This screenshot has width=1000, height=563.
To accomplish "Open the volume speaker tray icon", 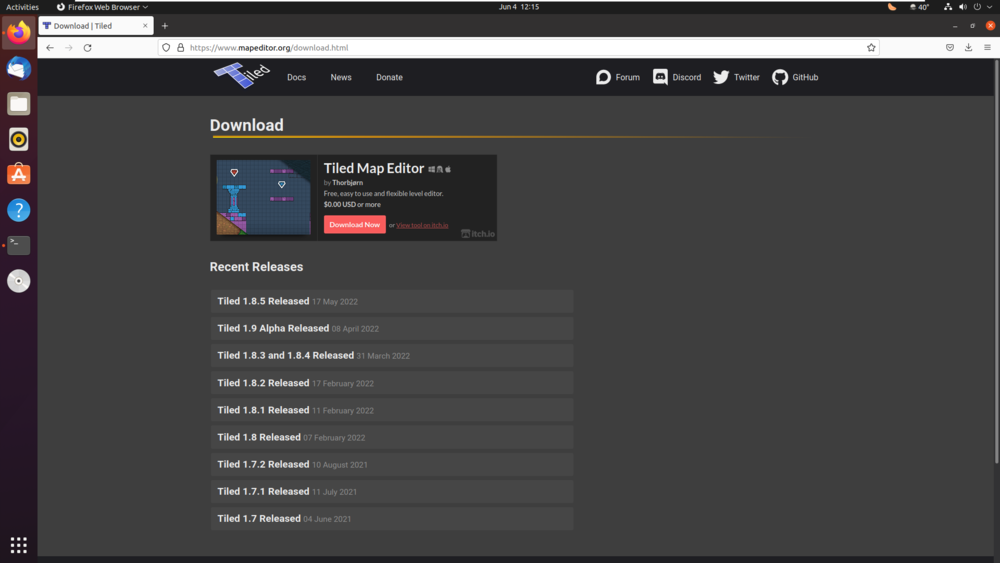I will coord(962,7).
